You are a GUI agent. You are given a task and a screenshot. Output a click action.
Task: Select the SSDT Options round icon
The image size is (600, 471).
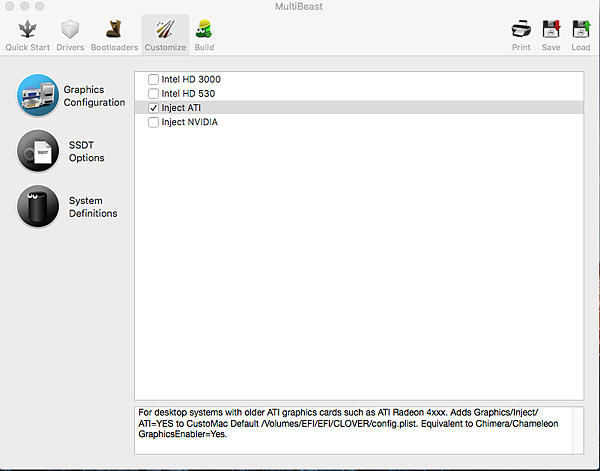tap(38, 151)
